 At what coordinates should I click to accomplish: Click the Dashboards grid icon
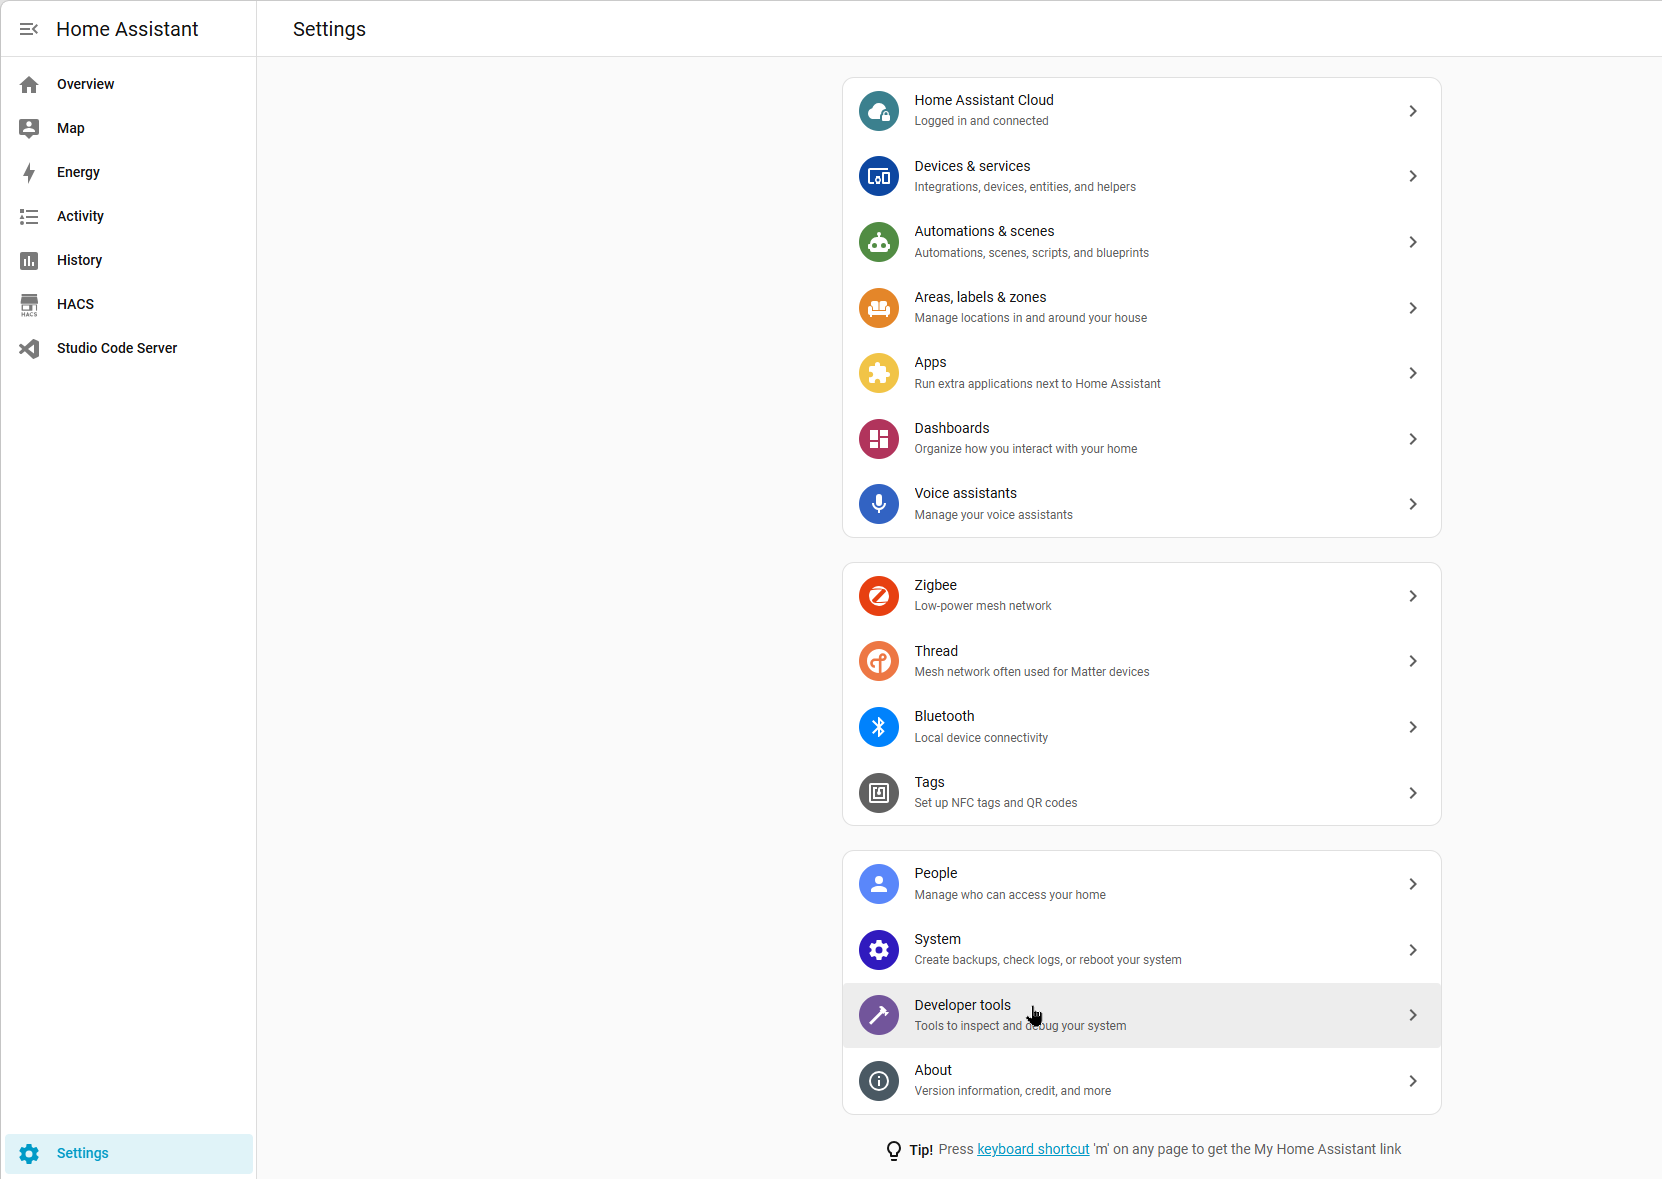tap(878, 439)
